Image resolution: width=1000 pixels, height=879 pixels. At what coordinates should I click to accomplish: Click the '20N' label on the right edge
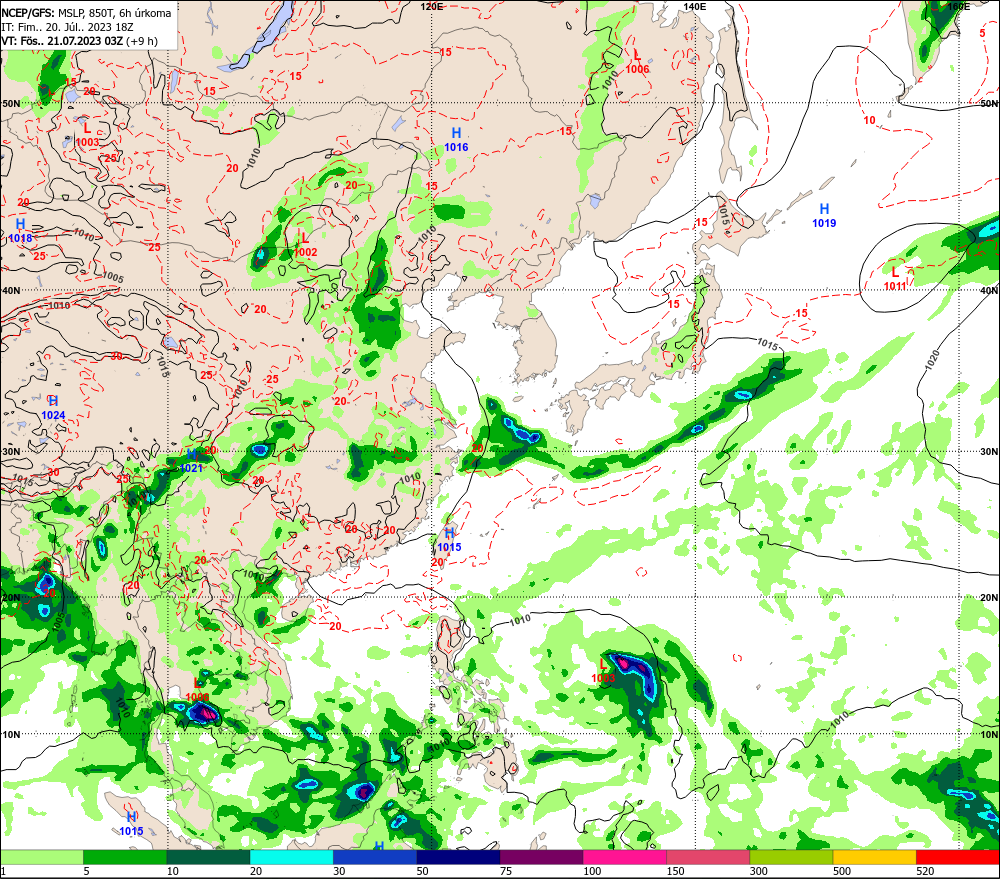[x=989, y=598]
